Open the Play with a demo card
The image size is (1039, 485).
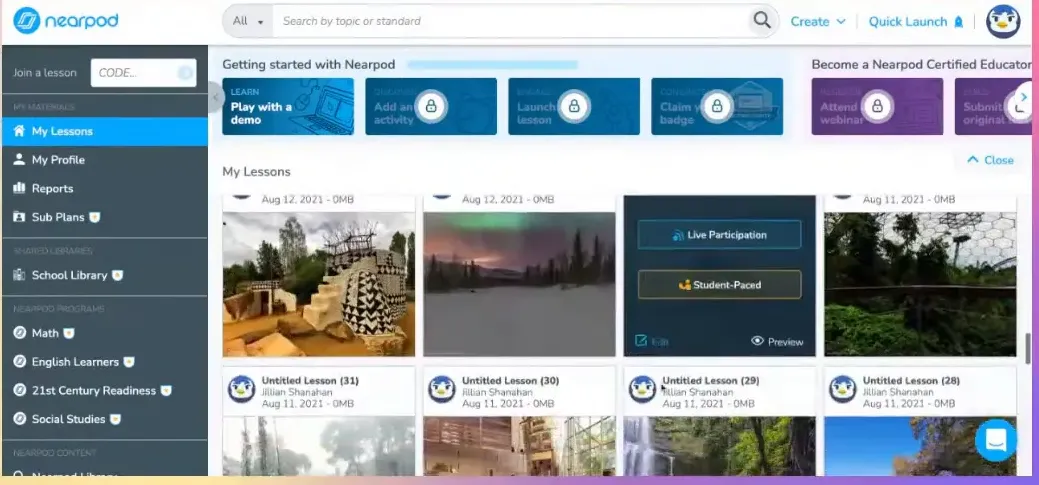pyautogui.click(x=288, y=107)
